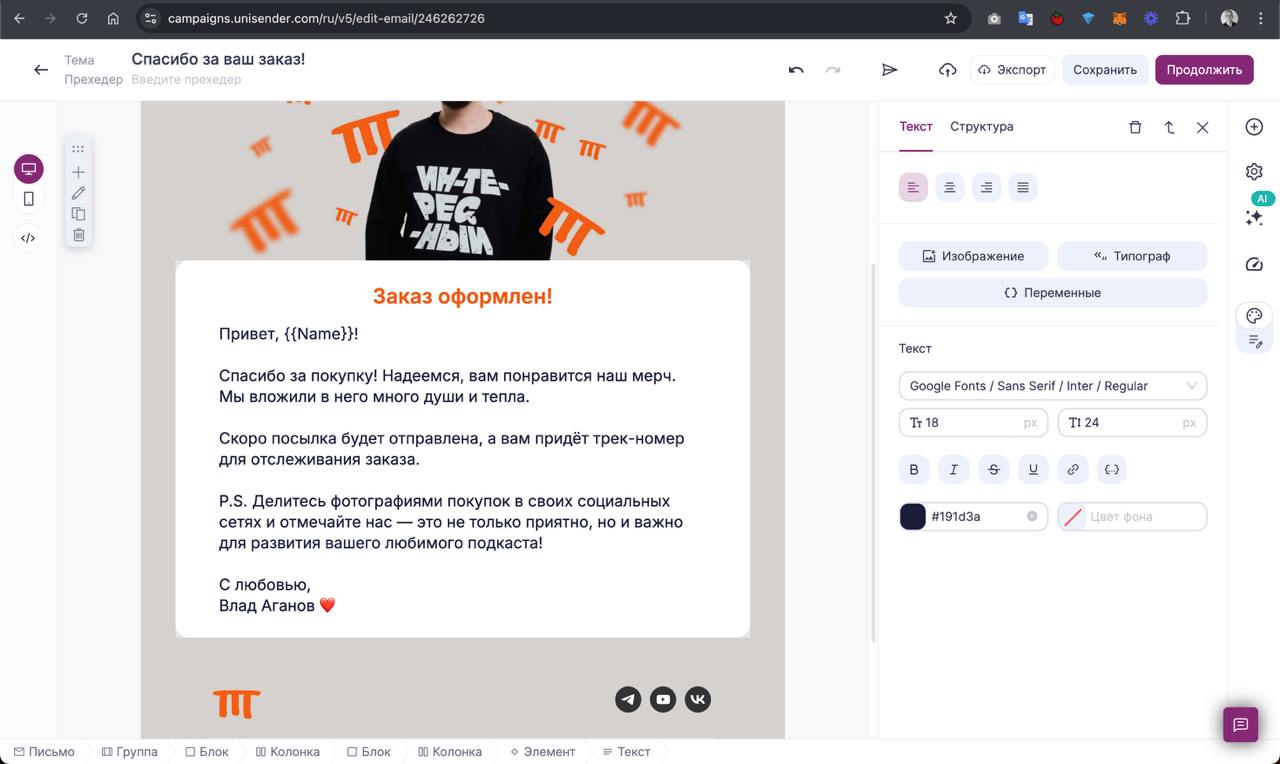This screenshot has height=764, width=1280.
Task: Align text to the left
Action: pos(913,187)
